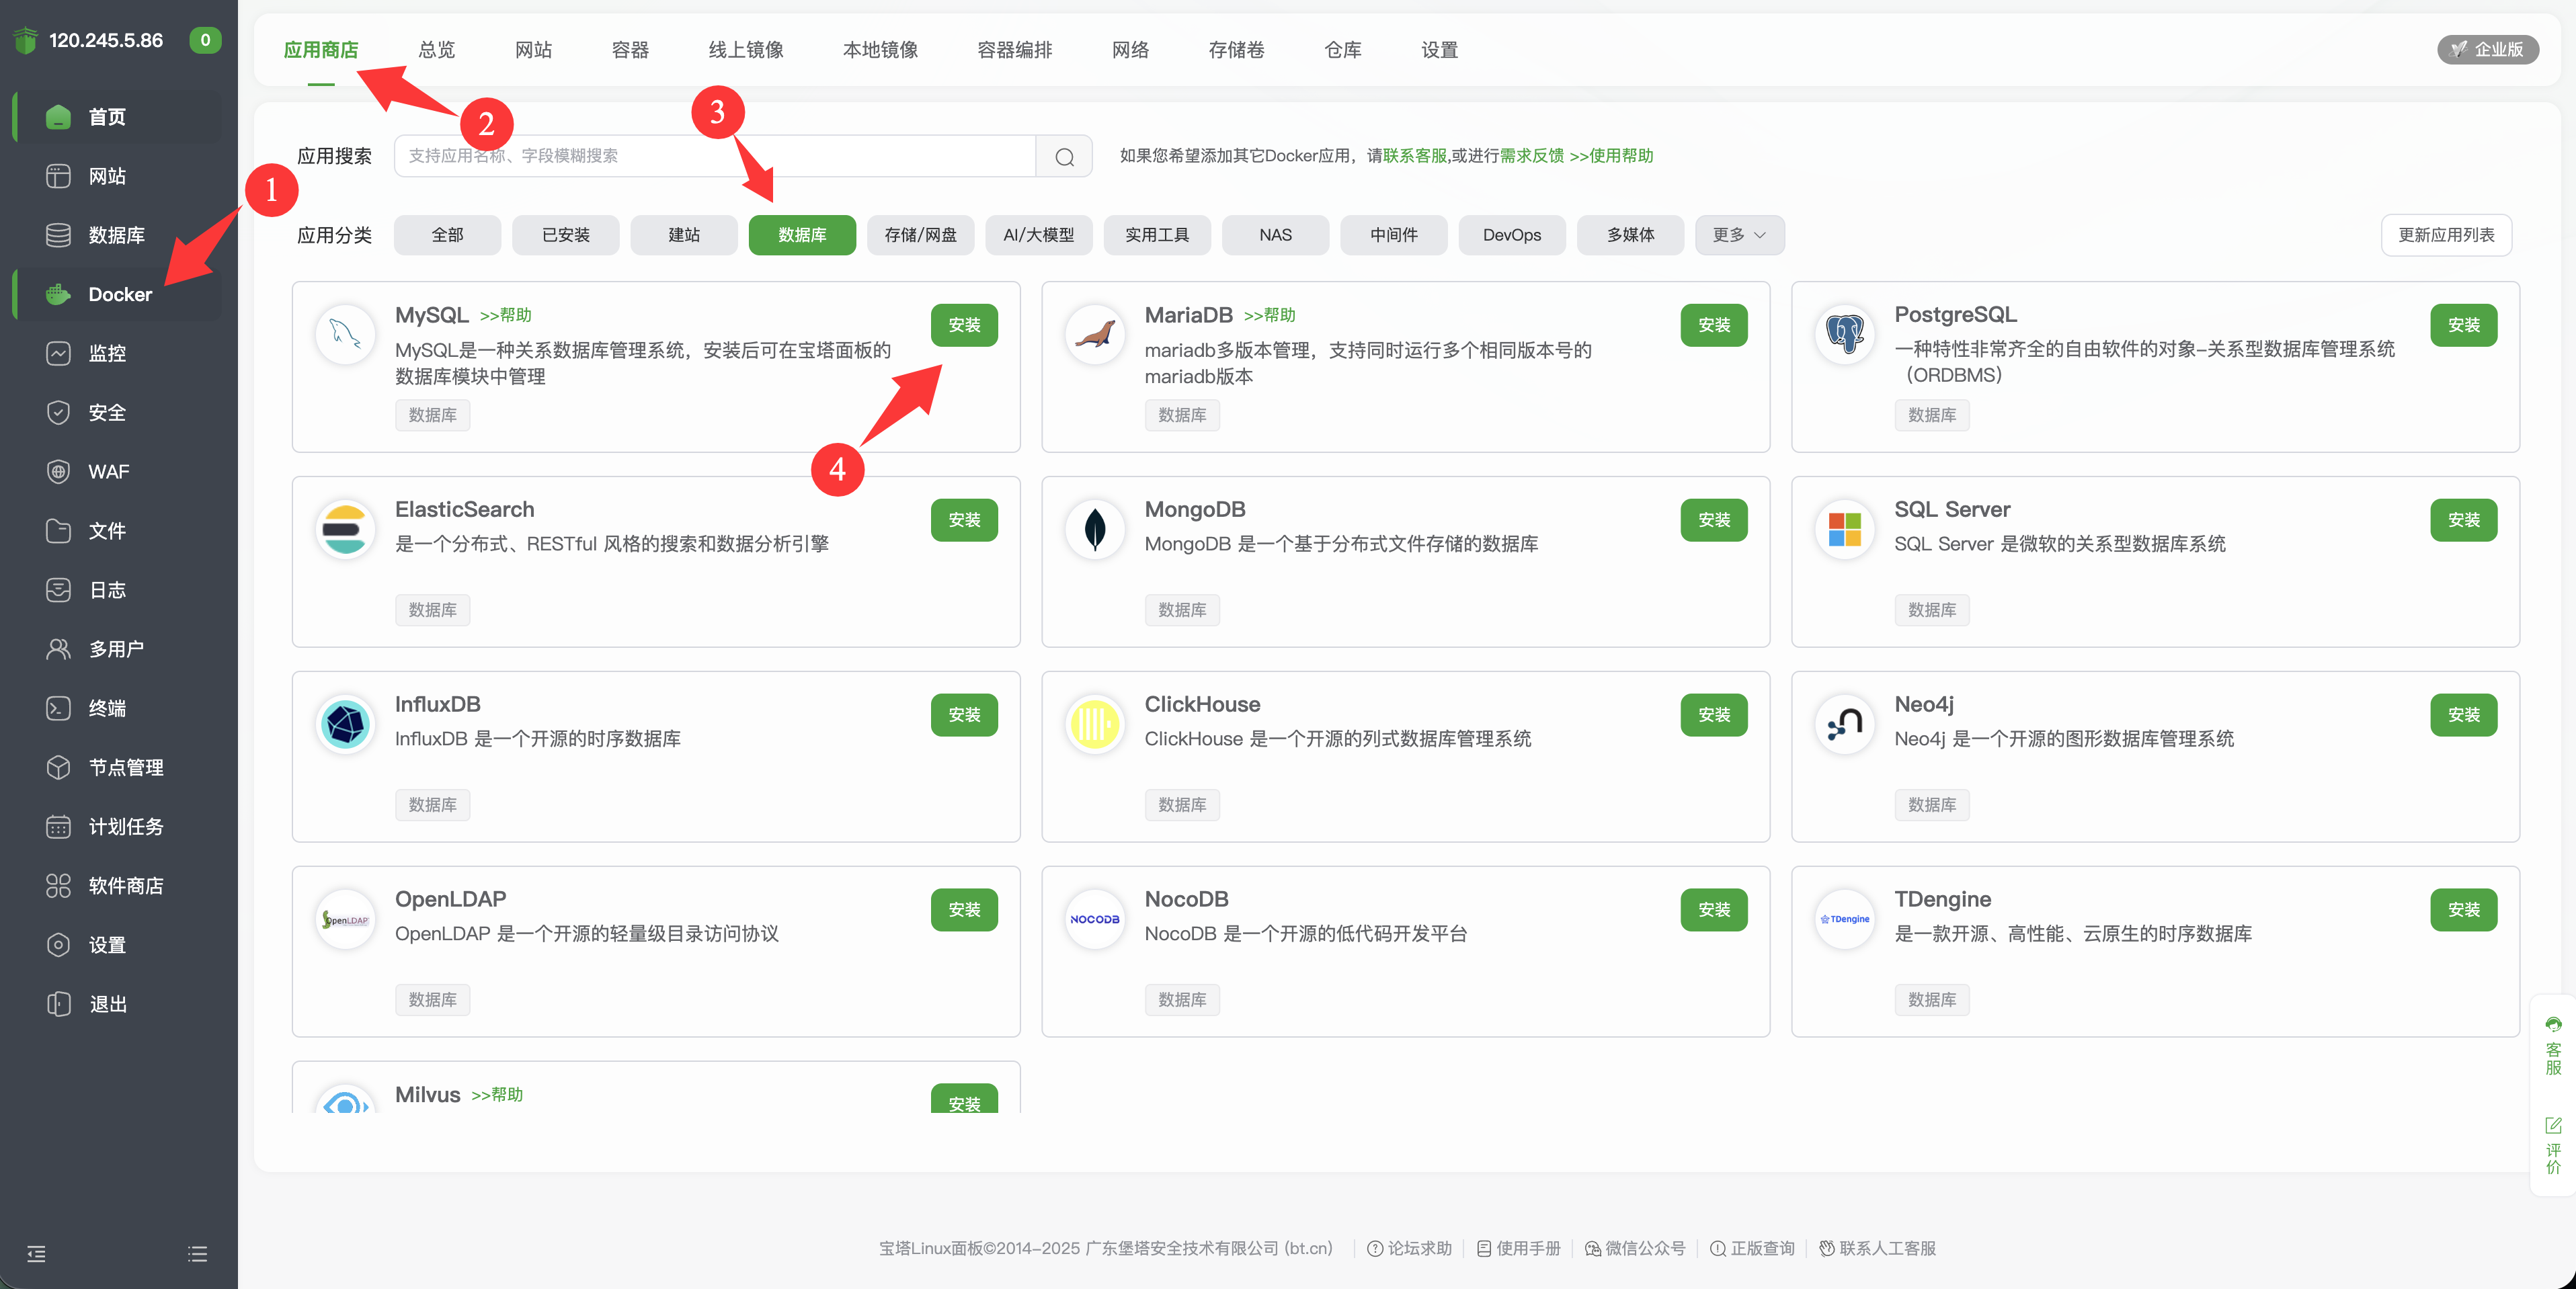Image resolution: width=2576 pixels, height=1289 pixels.
Task: Click the customer service headset icon
Action: click(2553, 1024)
